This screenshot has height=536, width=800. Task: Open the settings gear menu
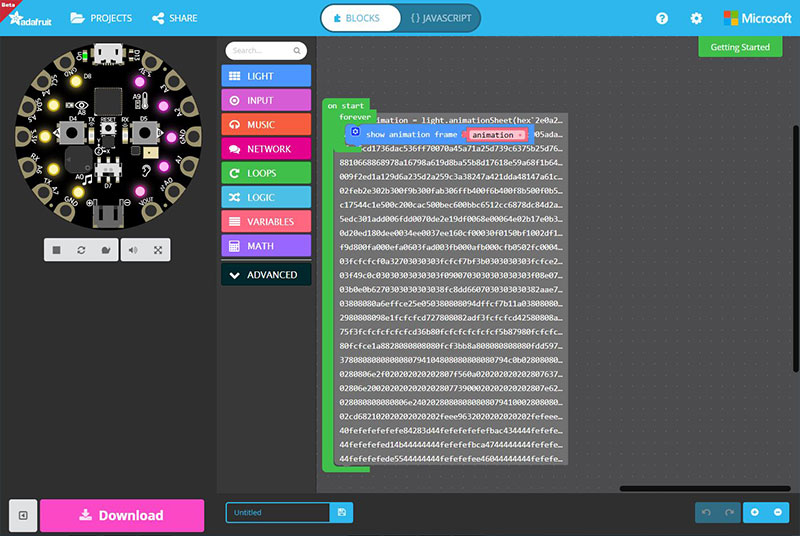(696, 18)
